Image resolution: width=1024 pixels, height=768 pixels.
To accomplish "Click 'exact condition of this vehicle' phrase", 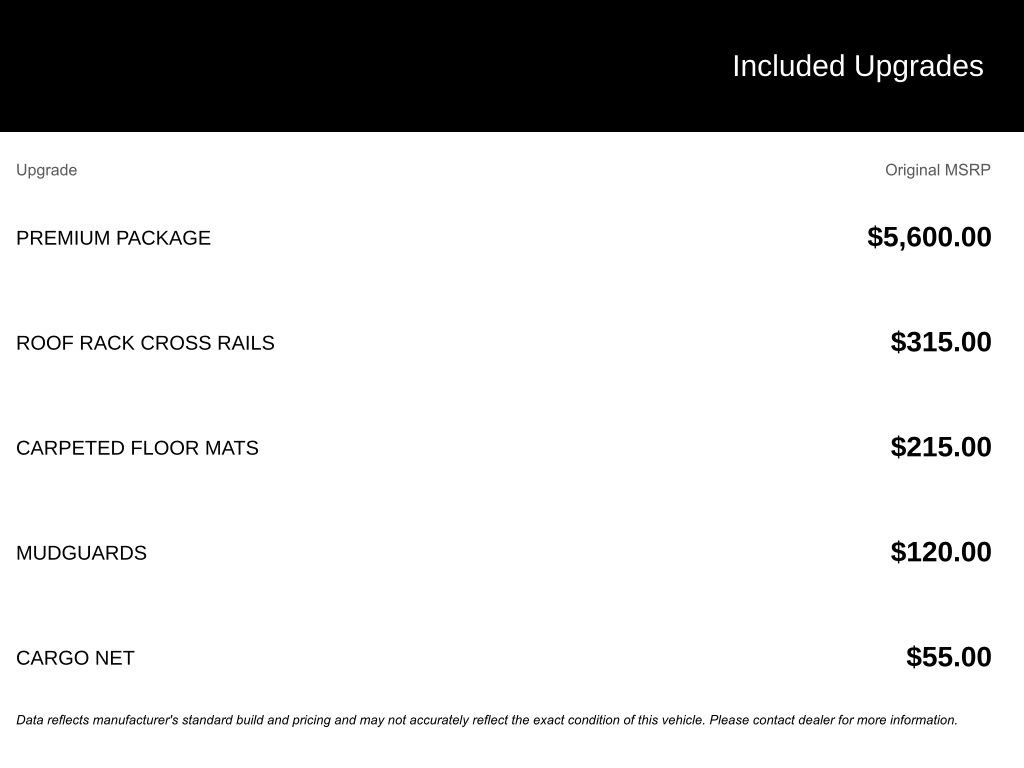I will tap(618, 720).
